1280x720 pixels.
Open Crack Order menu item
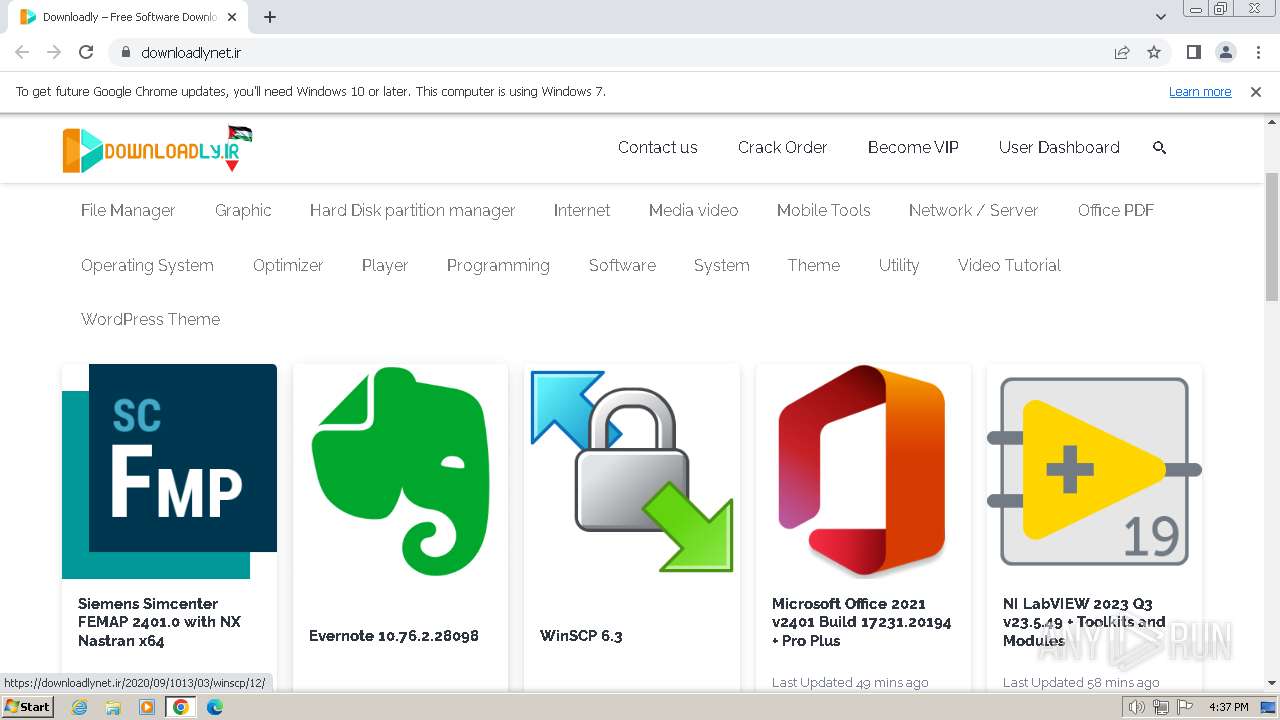tap(782, 147)
